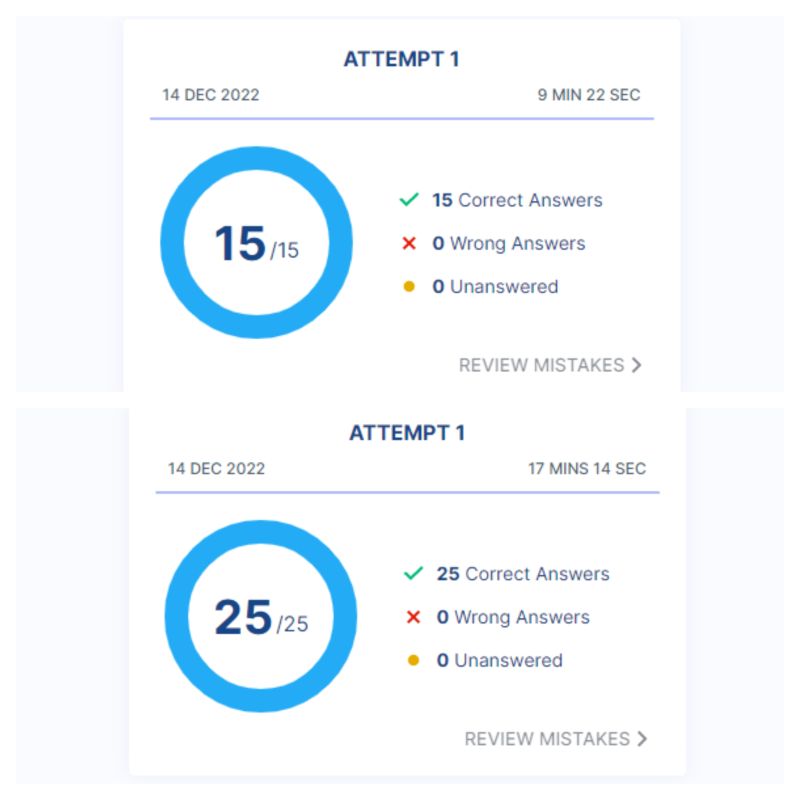Viewport: 800px width, 800px height.
Task: Click the 25 Correct Answers text
Action: 523,574
